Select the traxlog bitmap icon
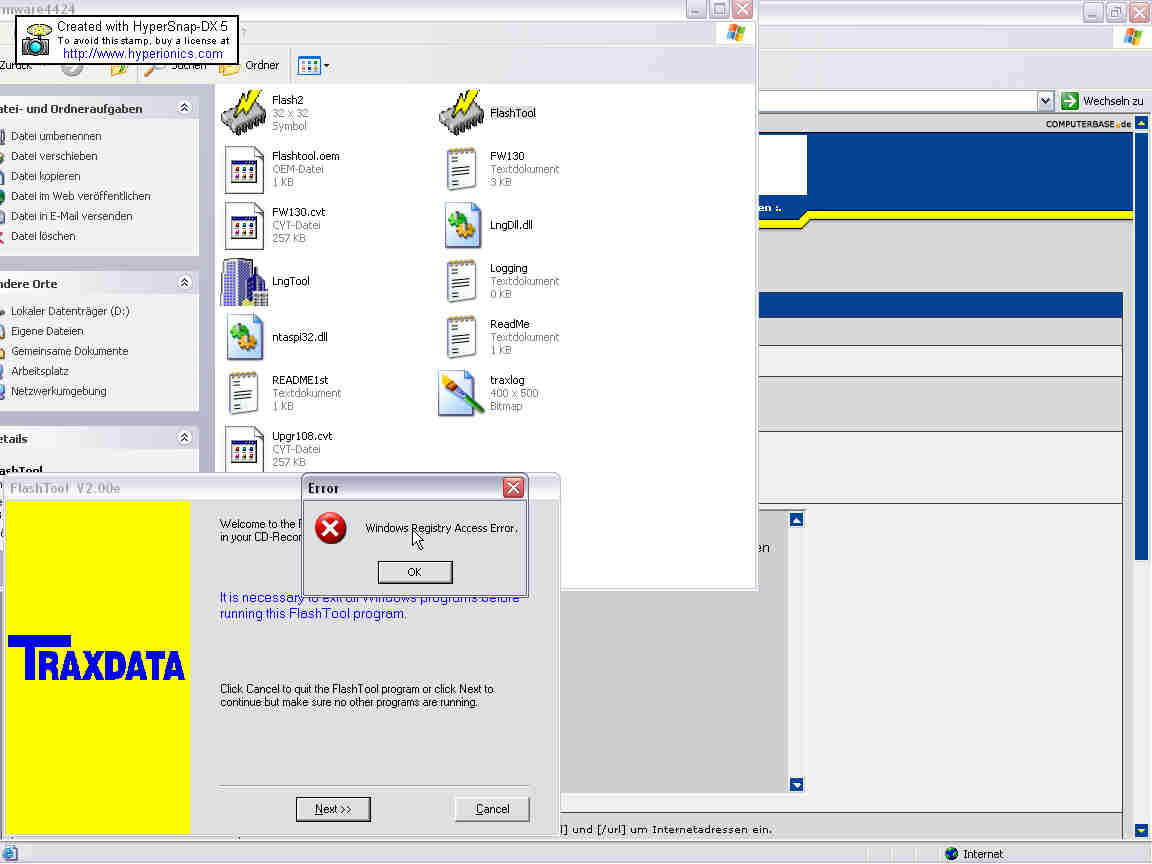This screenshot has height=864, width=1152. coord(461,393)
